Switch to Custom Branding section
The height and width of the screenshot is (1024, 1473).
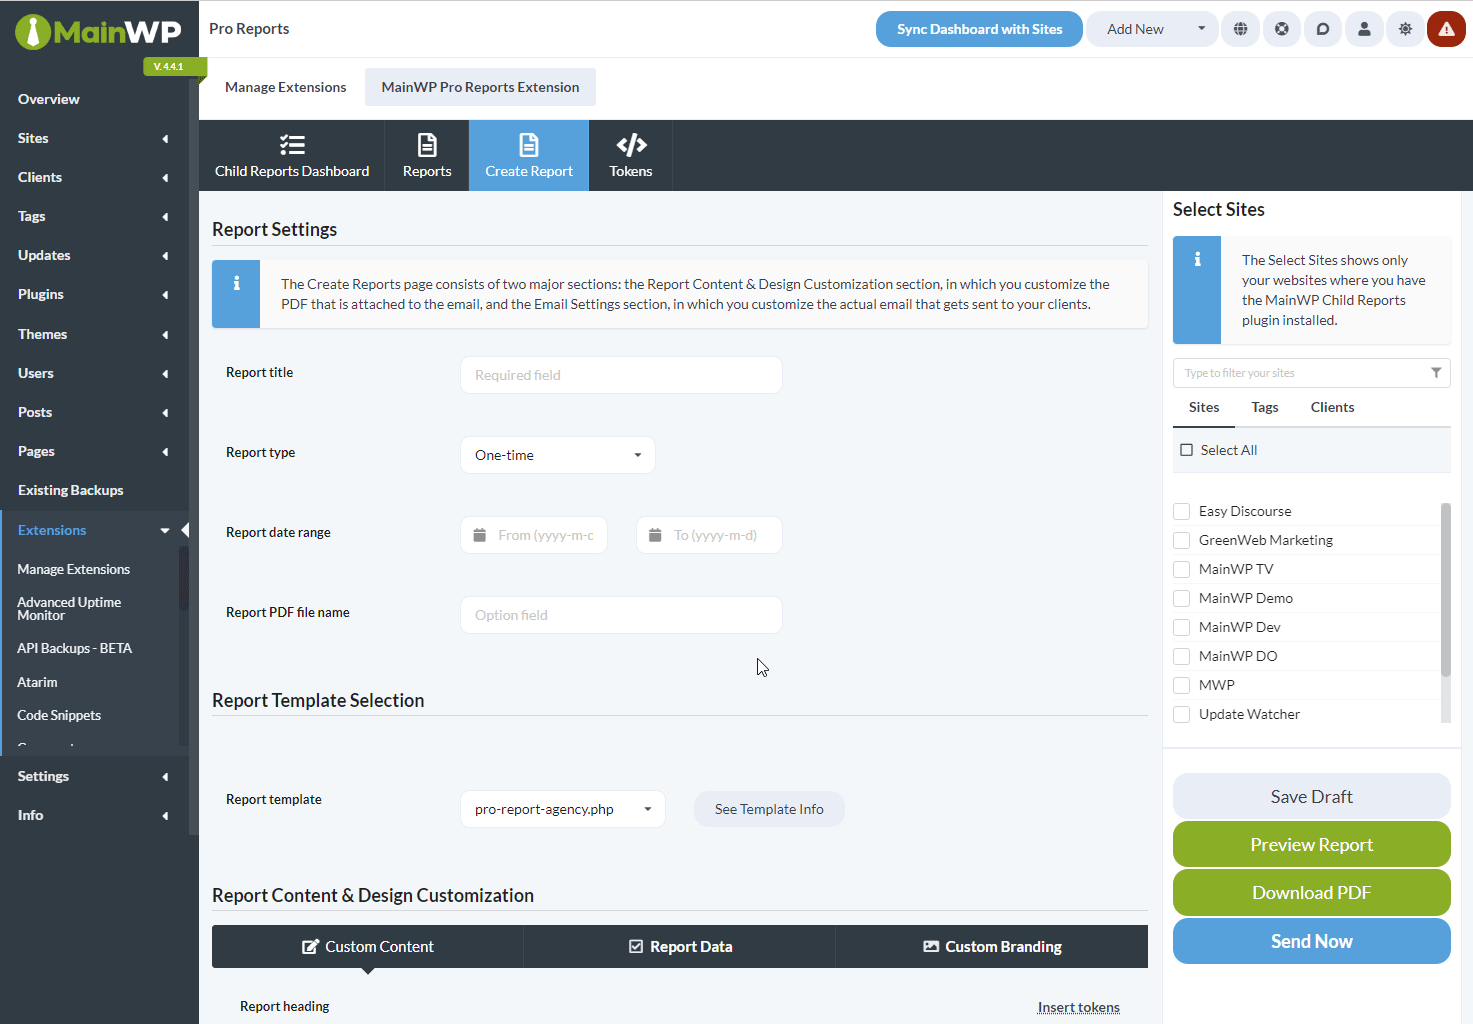point(992,946)
